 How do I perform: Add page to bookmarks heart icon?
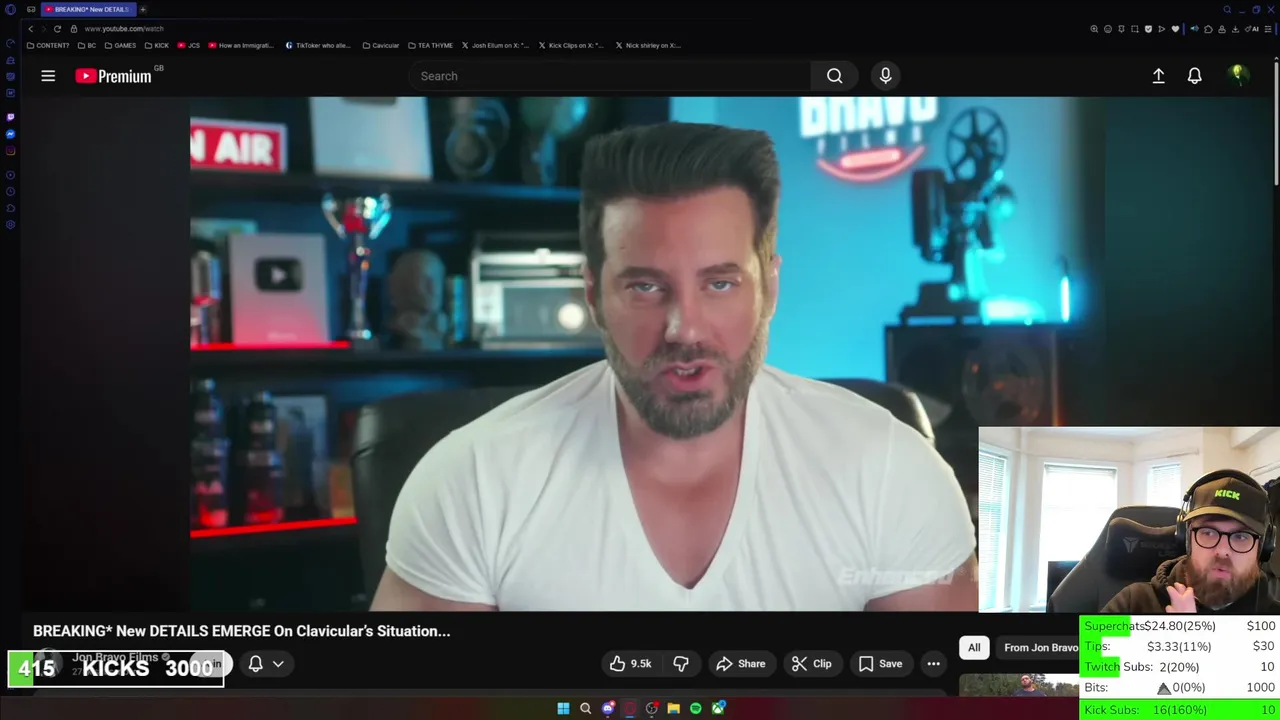[1175, 29]
